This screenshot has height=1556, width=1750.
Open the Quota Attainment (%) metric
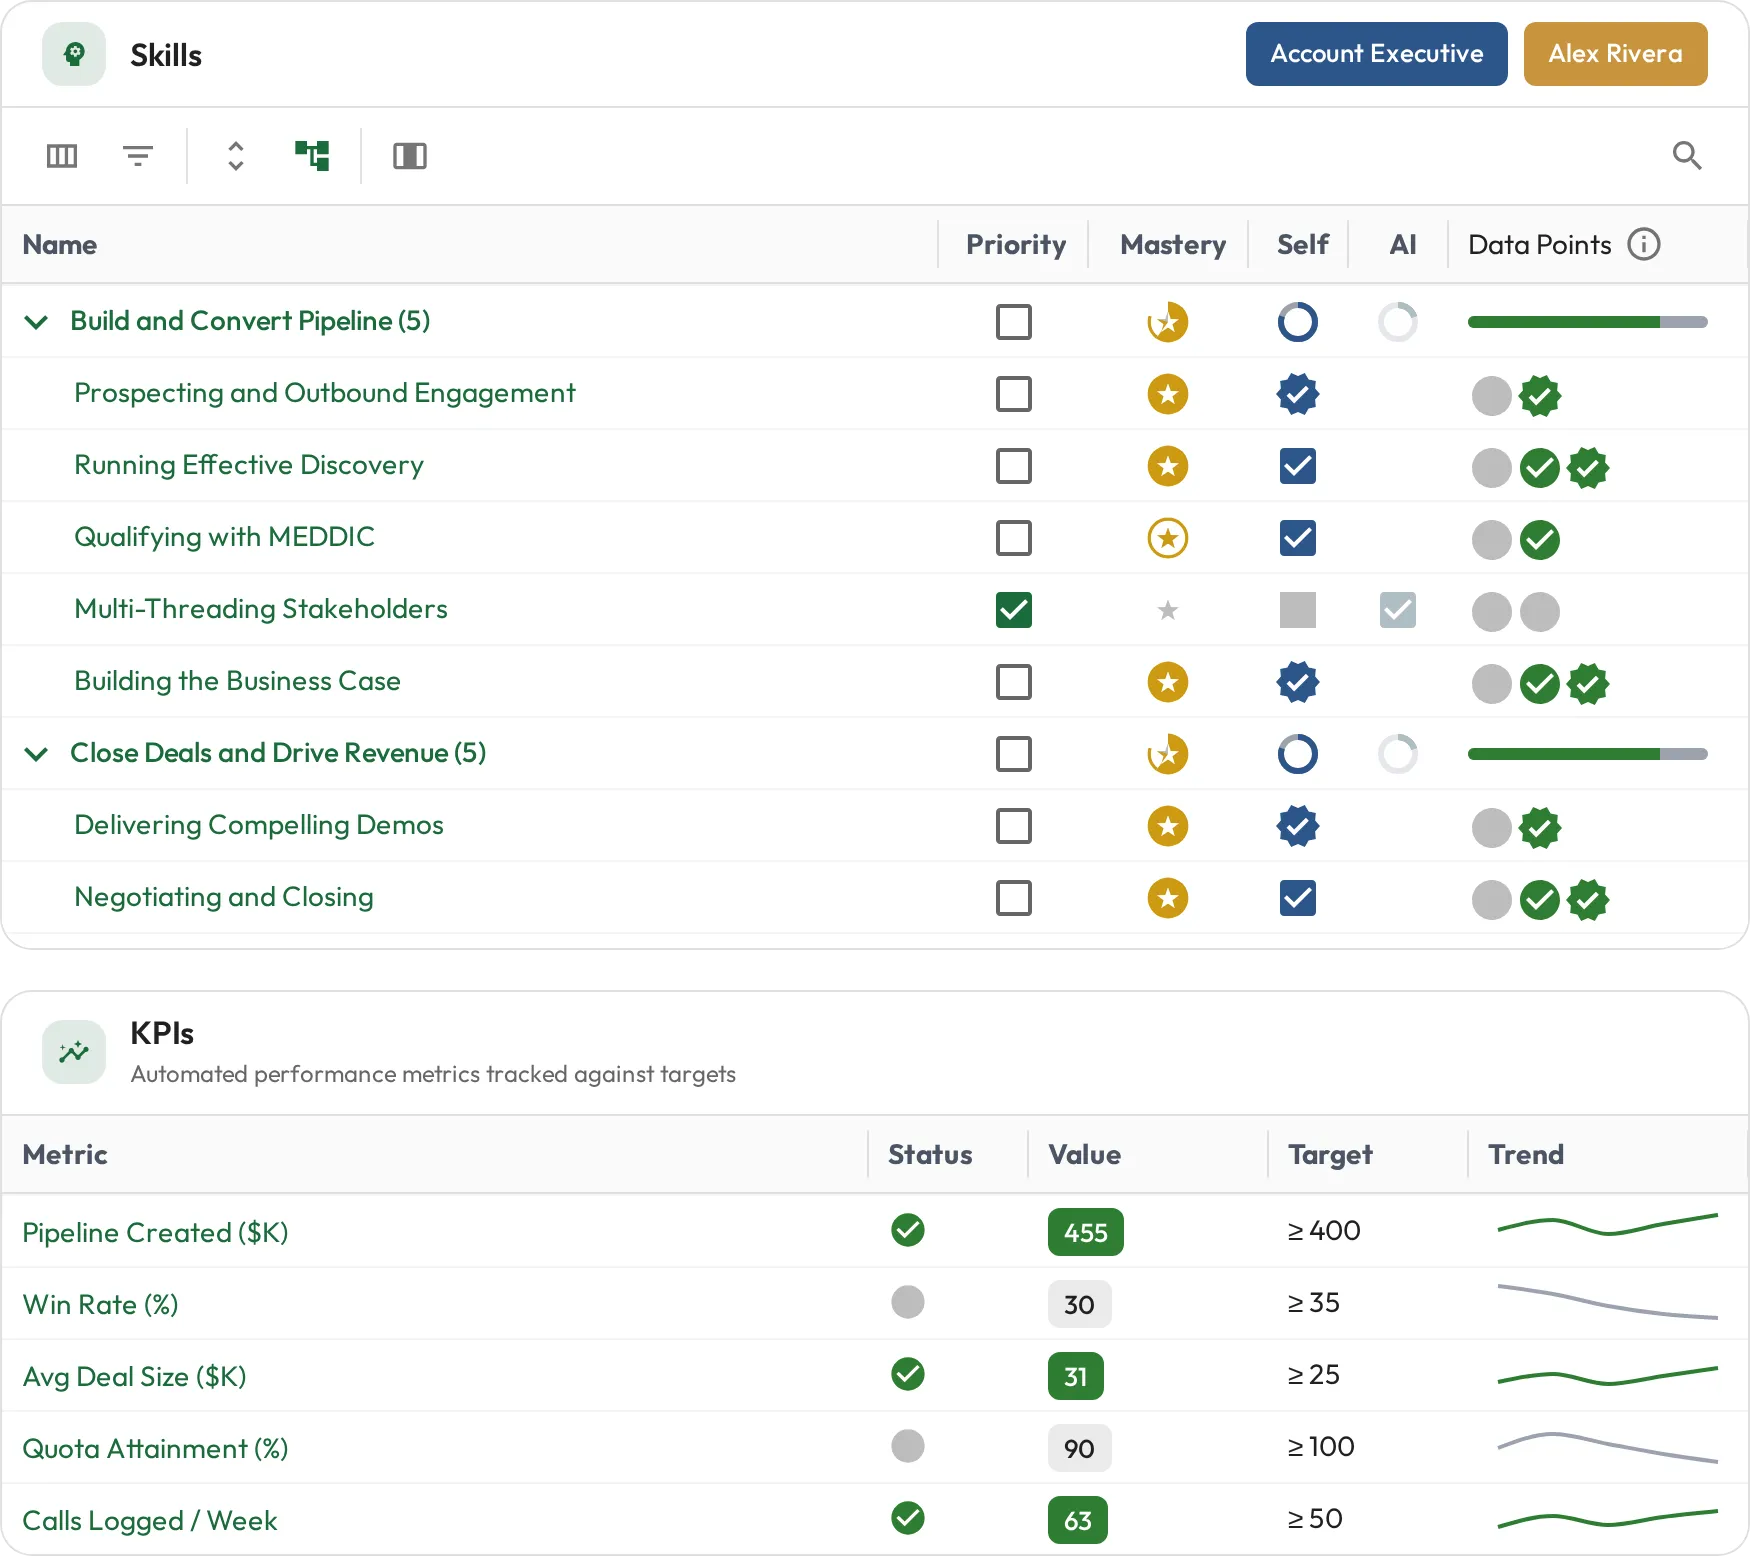point(155,1448)
